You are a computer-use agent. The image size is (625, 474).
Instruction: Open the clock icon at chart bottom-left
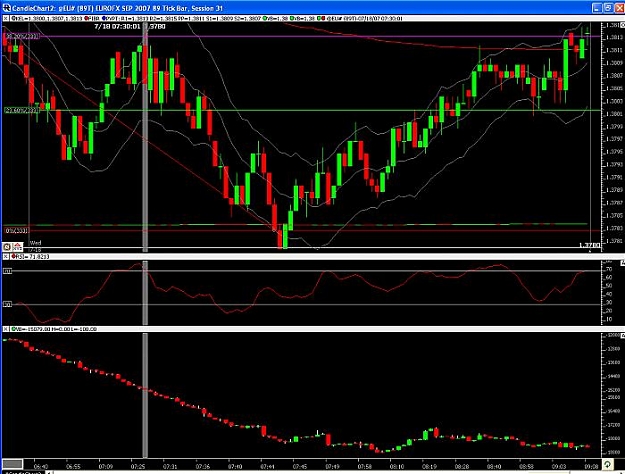8,247
